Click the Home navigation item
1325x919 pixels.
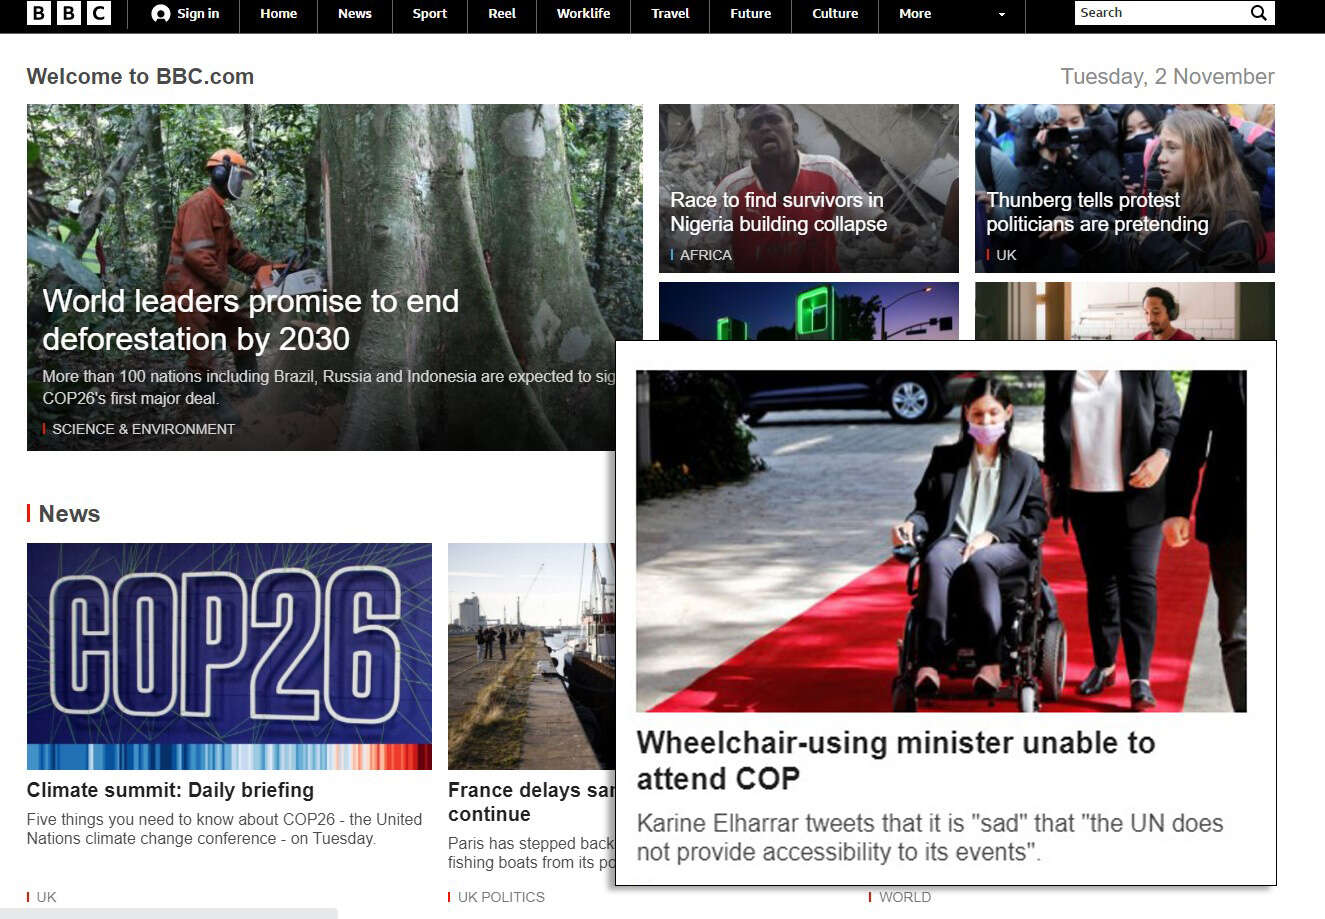[278, 14]
